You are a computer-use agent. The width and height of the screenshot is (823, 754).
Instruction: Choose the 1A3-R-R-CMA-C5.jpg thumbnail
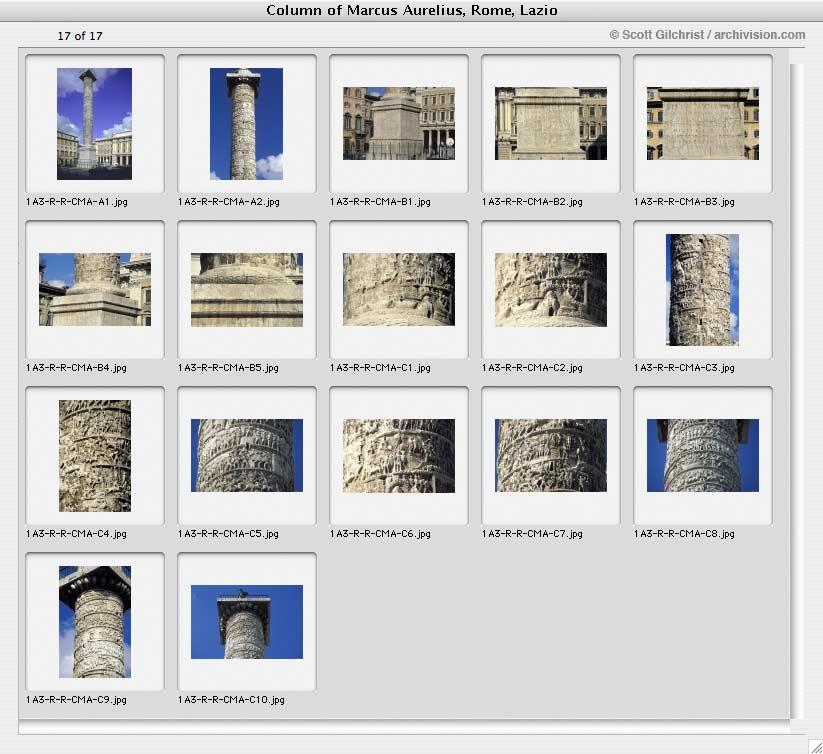[x=247, y=455]
